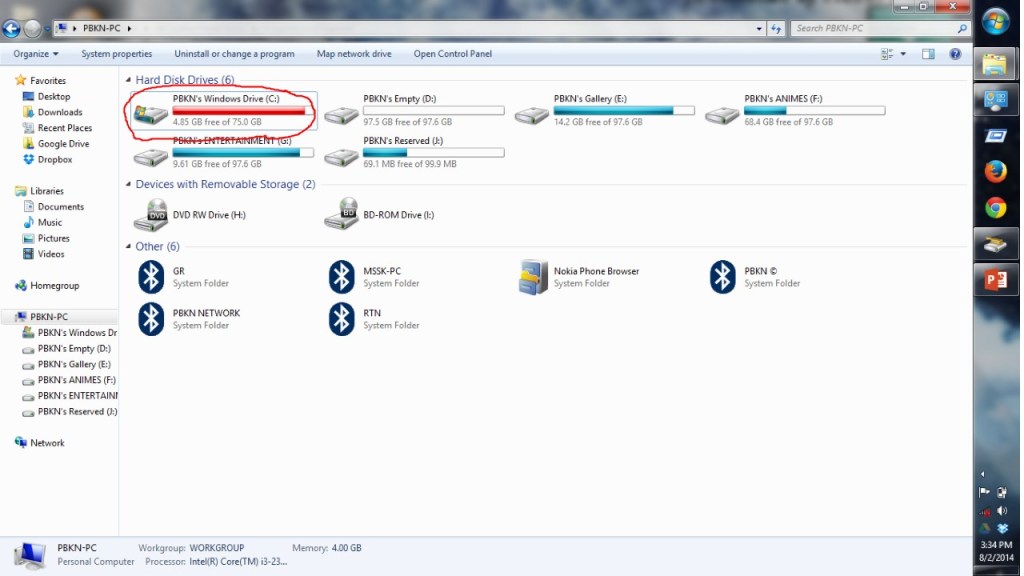This screenshot has width=1024, height=576.
Task: Click the Search PBKN-PC input box
Action: click(874, 29)
